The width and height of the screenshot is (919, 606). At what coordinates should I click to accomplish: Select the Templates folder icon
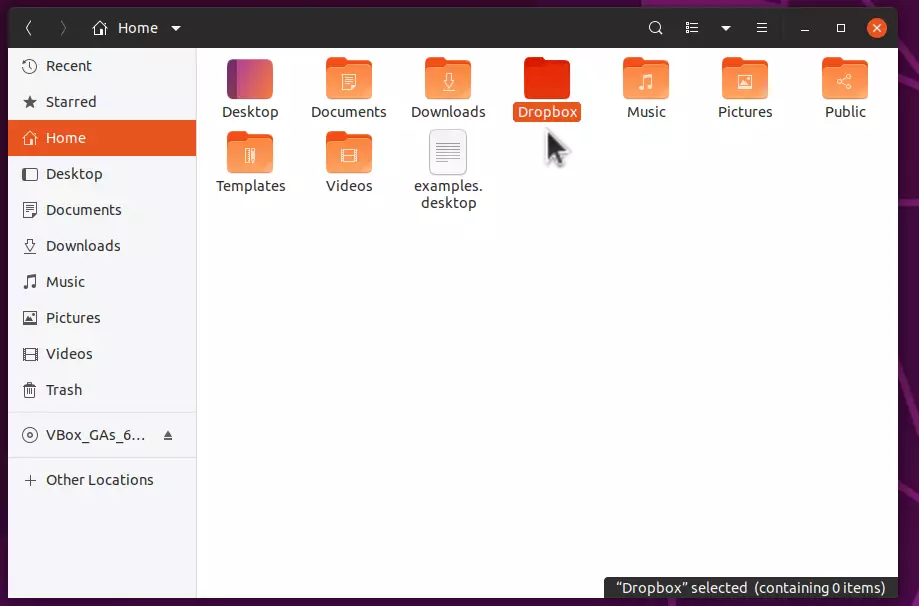pyautogui.click(x=250, y=152)
